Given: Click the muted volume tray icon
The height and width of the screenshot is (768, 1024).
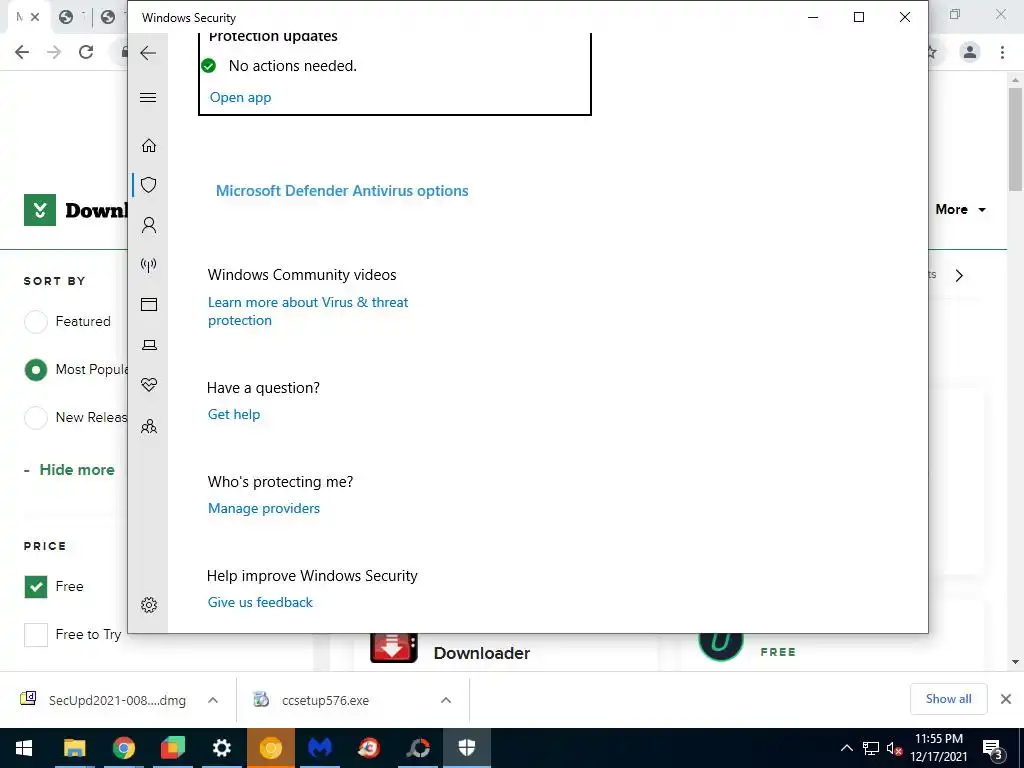Looking at the screenshot, I should 894,748.
